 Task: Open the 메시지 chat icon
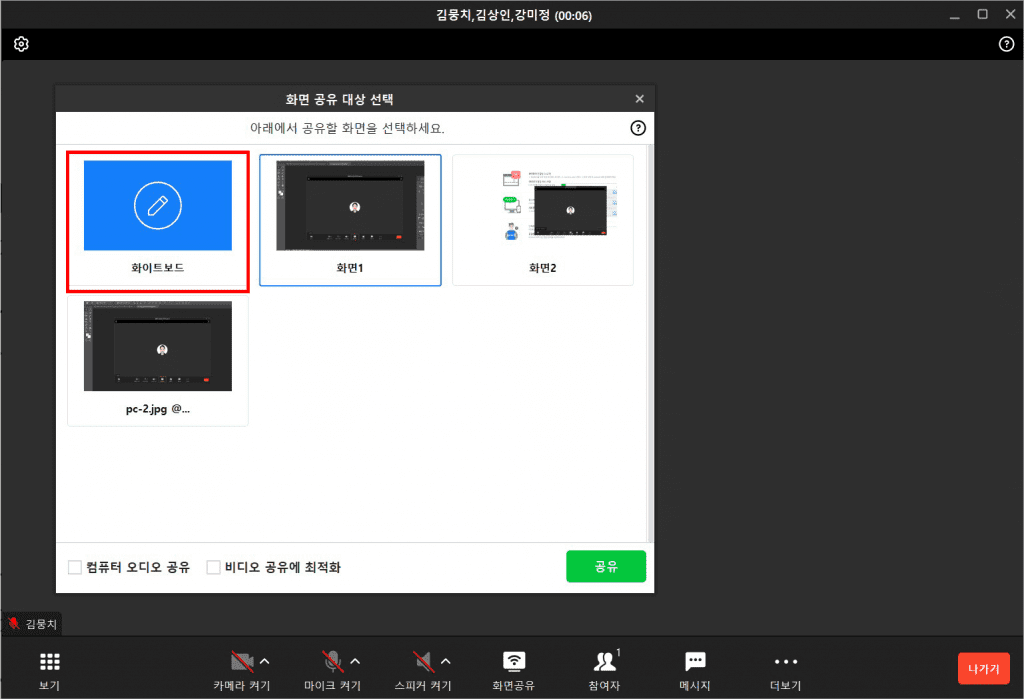coord(694,661)
